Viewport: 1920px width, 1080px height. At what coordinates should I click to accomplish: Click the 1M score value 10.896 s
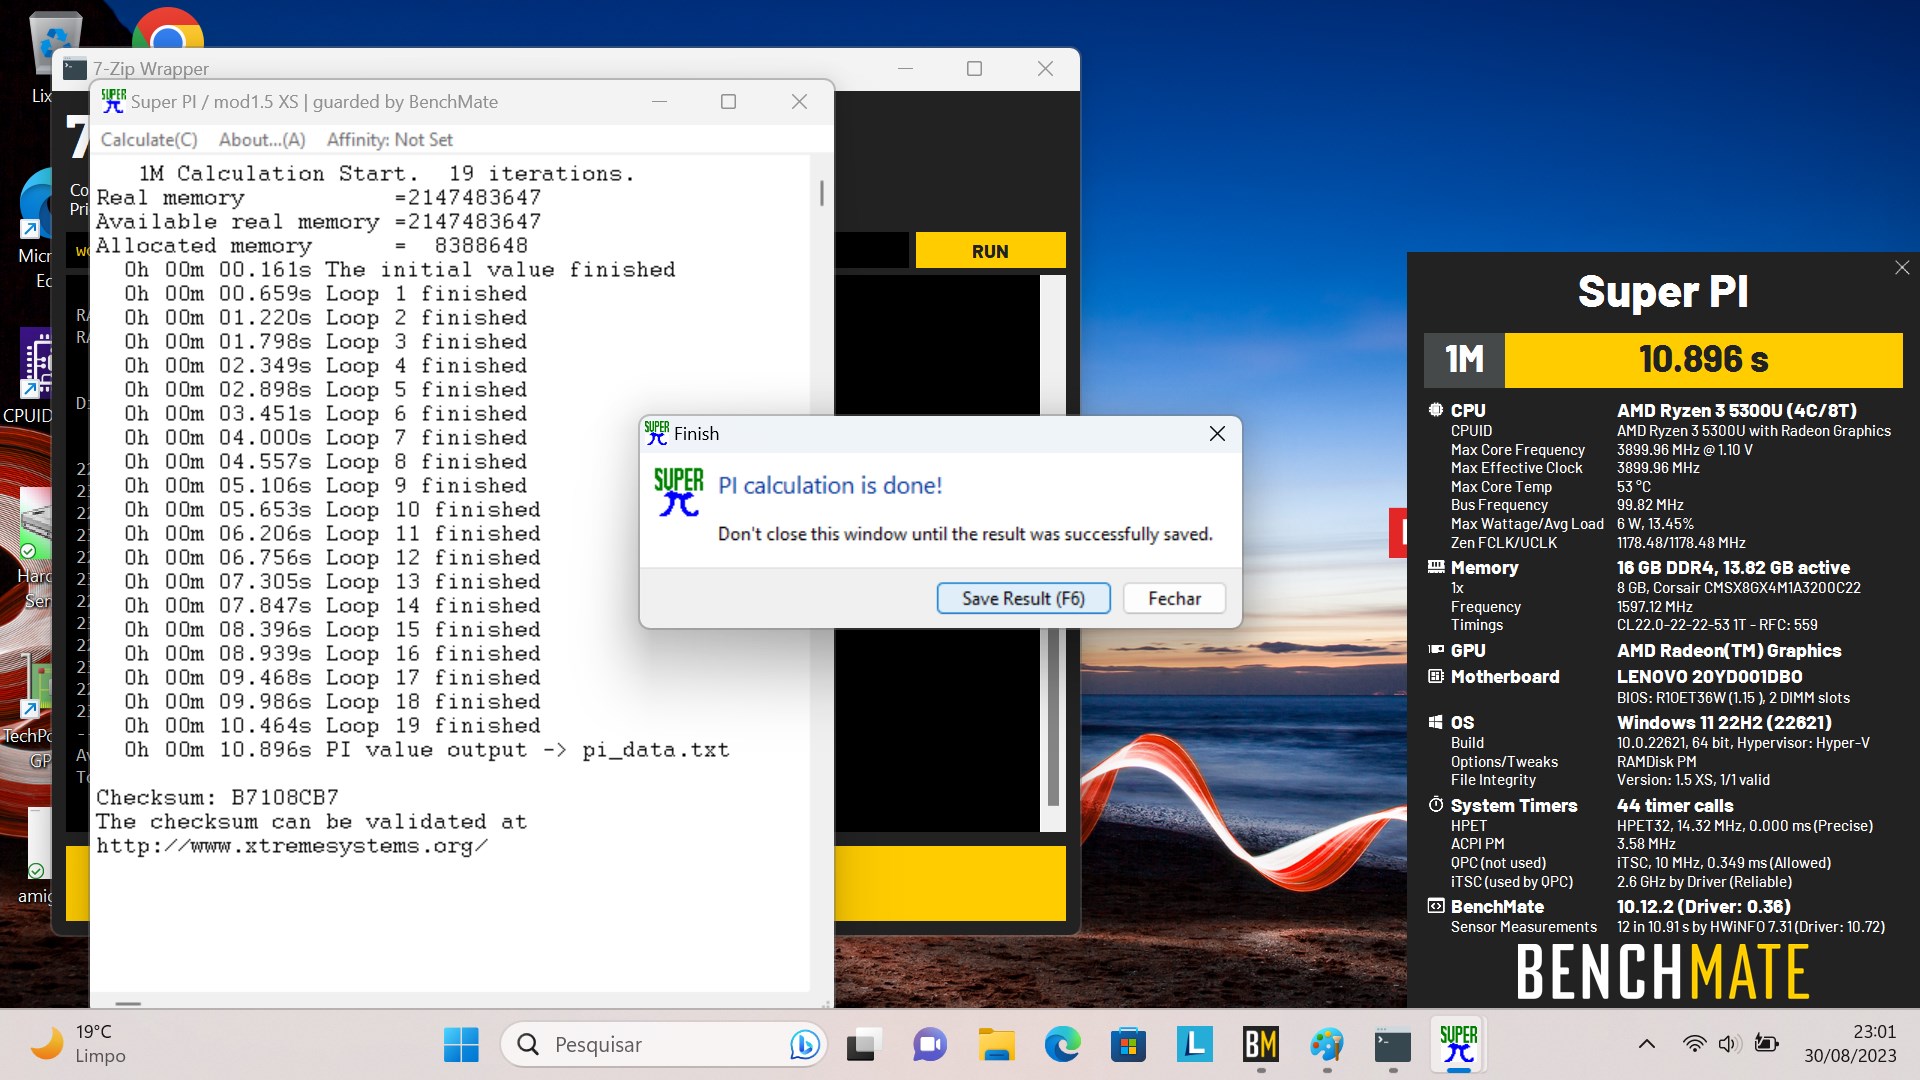click(x=1703, y=360)
